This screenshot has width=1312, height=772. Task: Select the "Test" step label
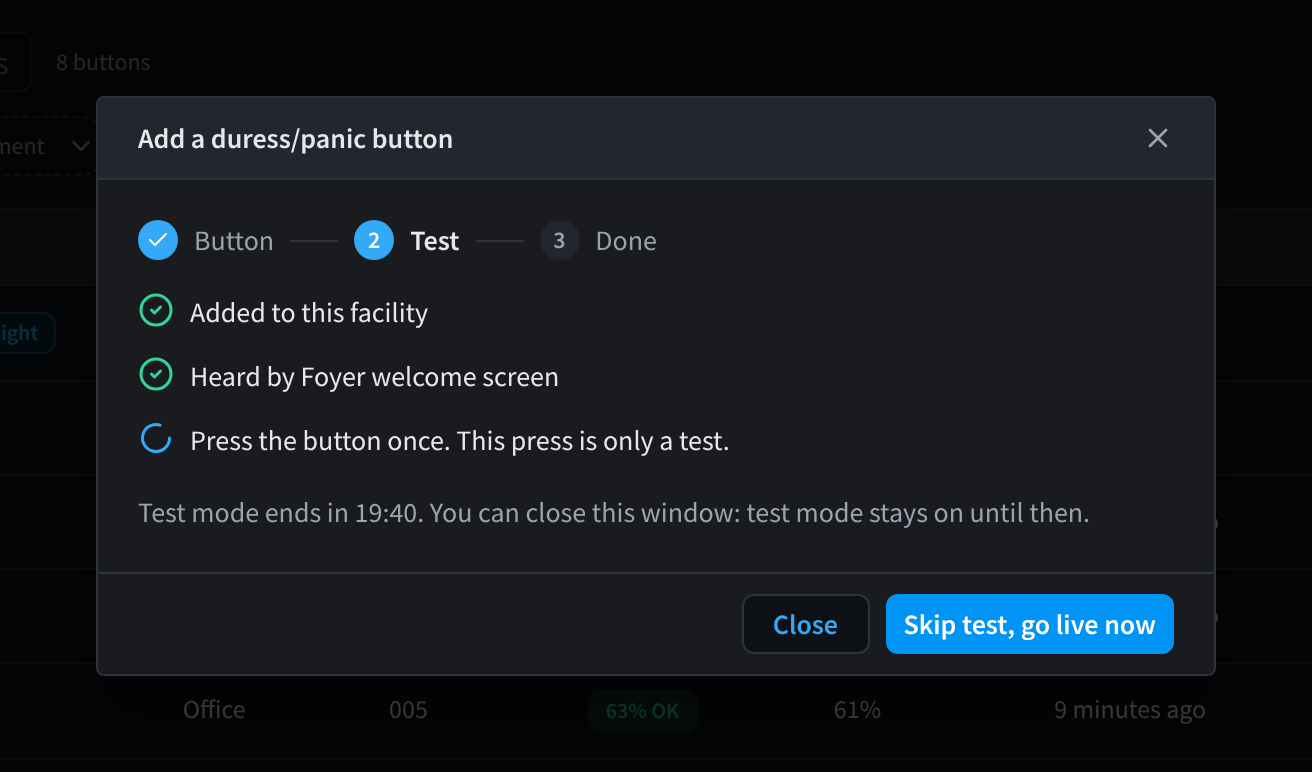pyautogui.click(x=435, y=241)
